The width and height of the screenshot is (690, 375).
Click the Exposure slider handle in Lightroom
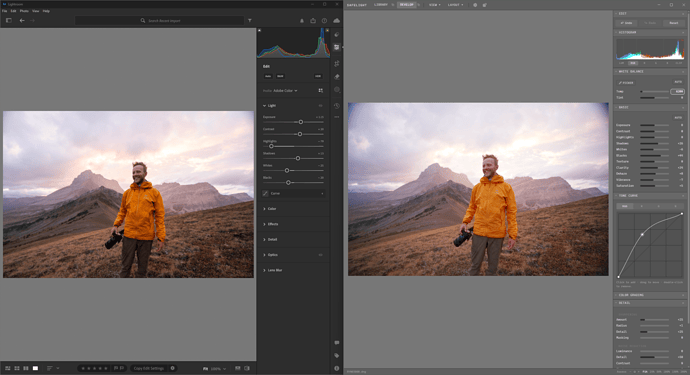click(301, 122)
